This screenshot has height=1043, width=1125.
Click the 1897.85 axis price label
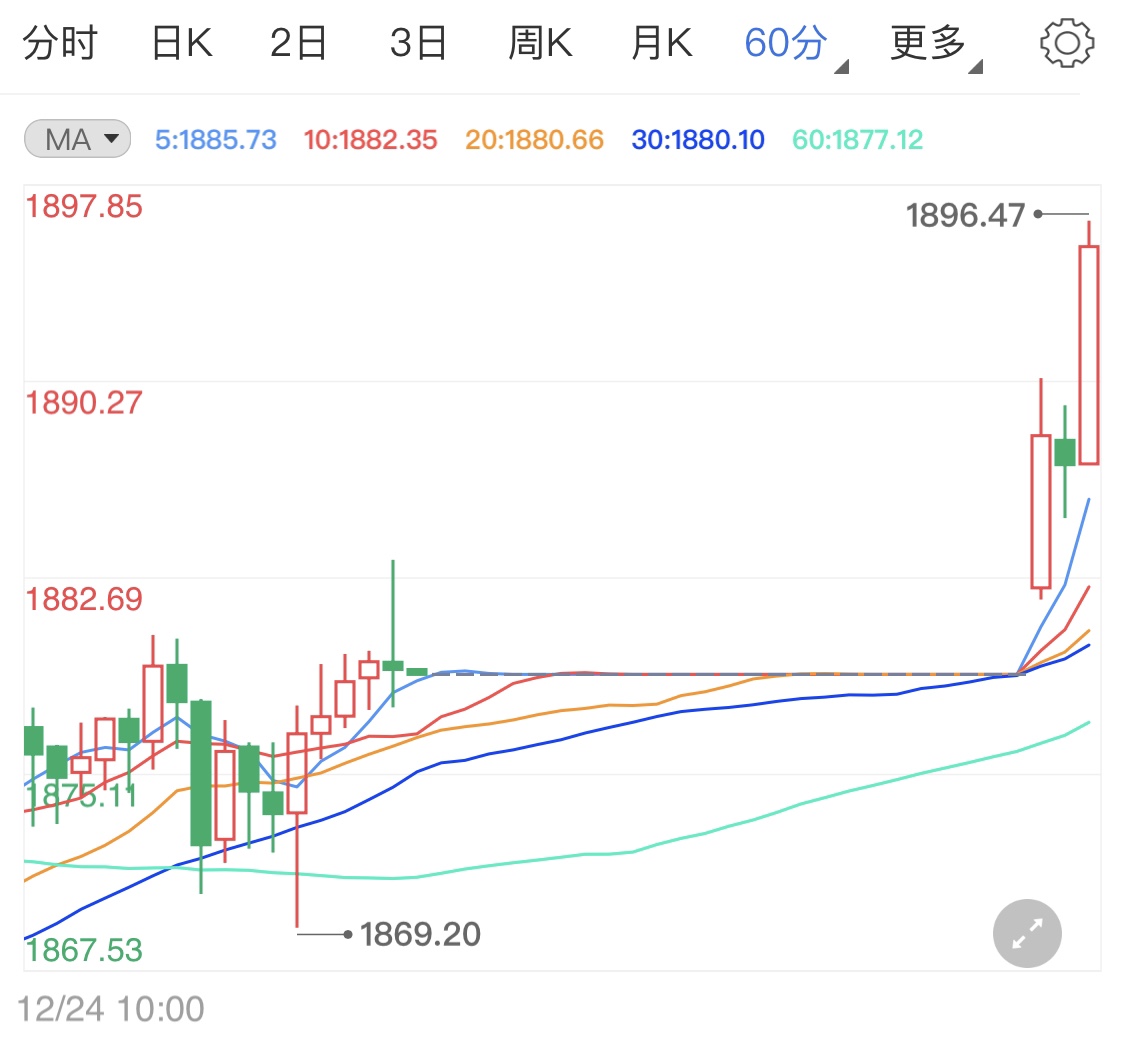click(x=84, y=207)
